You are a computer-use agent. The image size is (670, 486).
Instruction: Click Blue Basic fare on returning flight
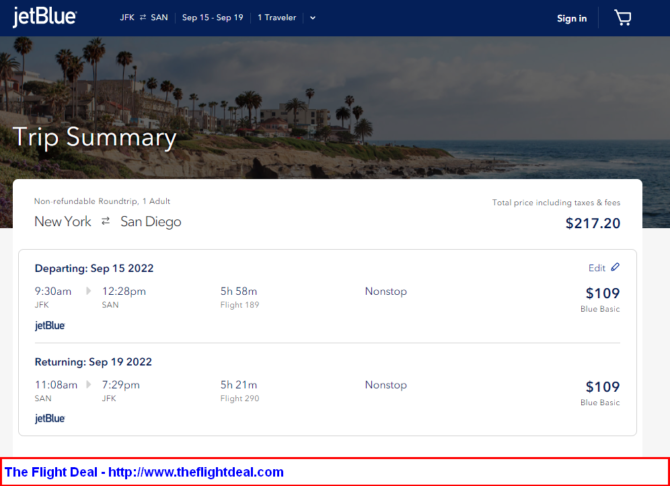click(x=600, y=402)
